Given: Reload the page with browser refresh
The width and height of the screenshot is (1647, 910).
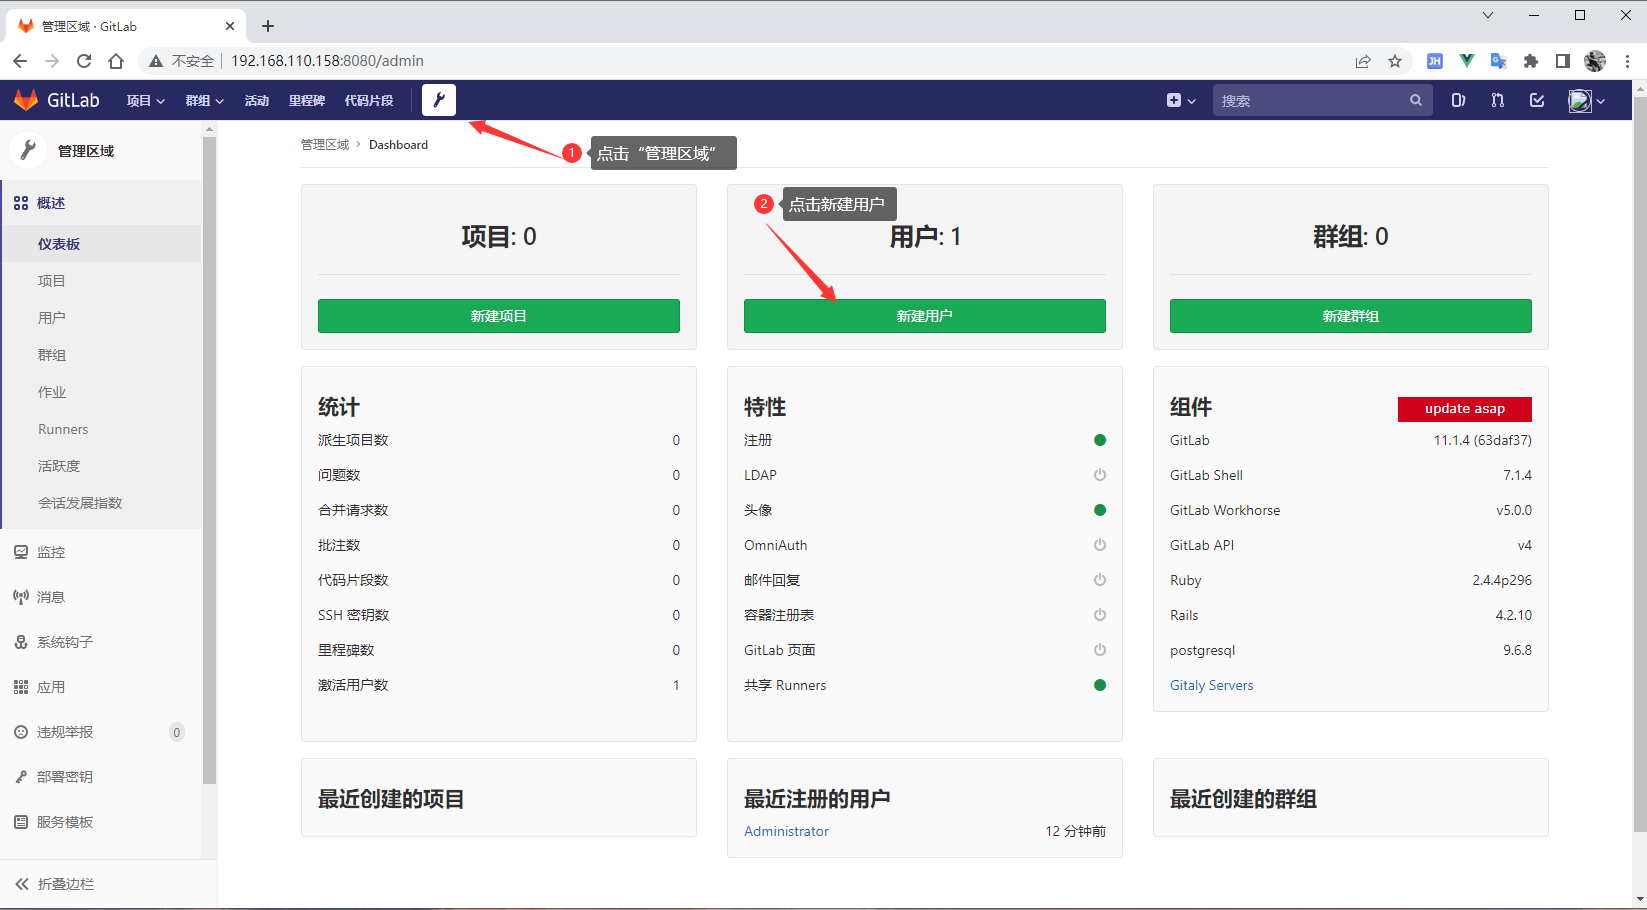Looking at the screenshot, I should [x=84, y=61].
